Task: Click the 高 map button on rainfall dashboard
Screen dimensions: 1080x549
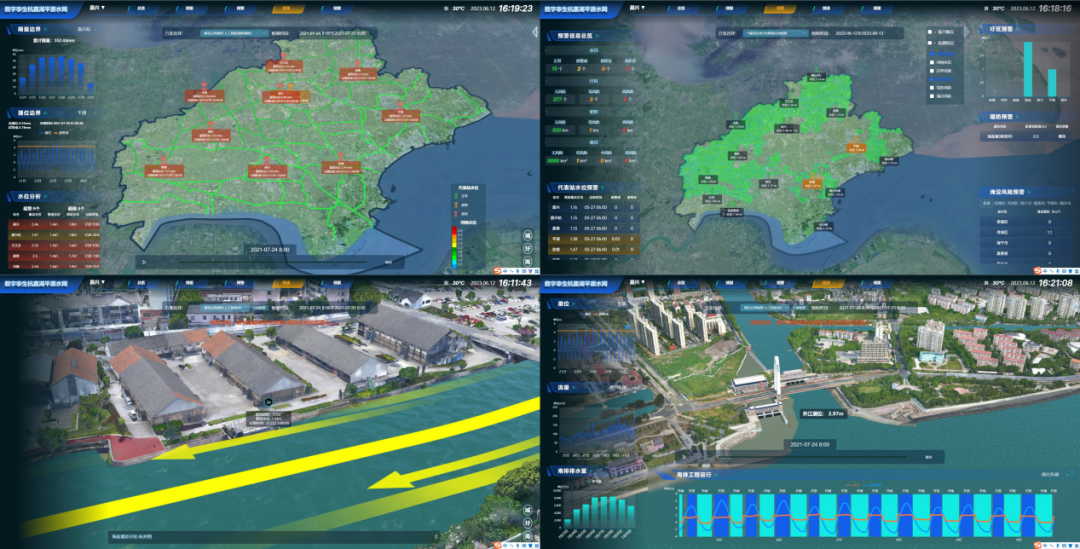Action: tap(528, 262)
